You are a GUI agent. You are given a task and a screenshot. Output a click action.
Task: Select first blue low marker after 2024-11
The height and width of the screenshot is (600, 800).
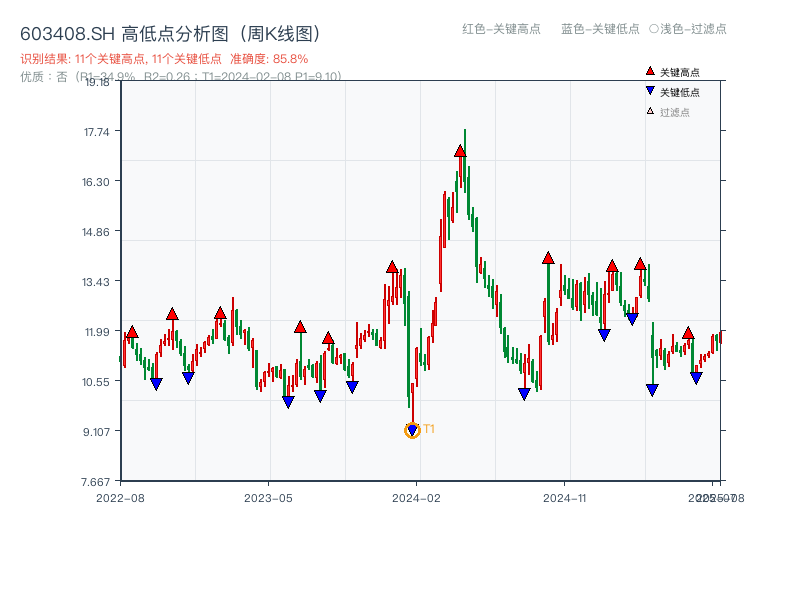coord(605,335)
